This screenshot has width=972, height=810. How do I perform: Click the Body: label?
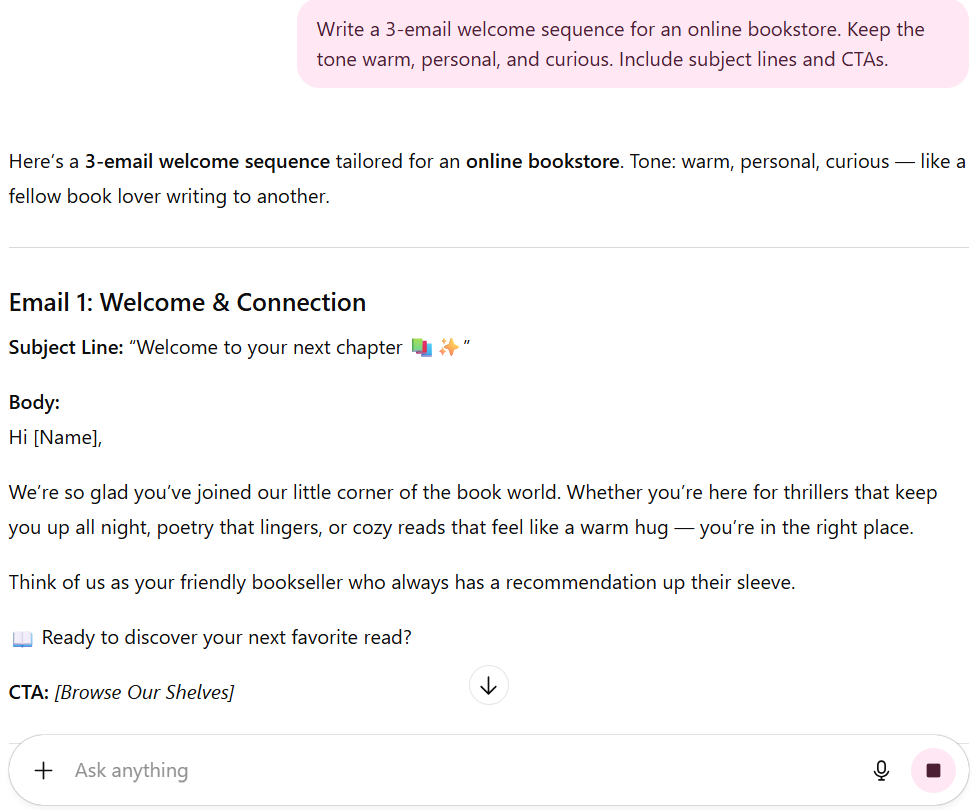click(34, 403)
